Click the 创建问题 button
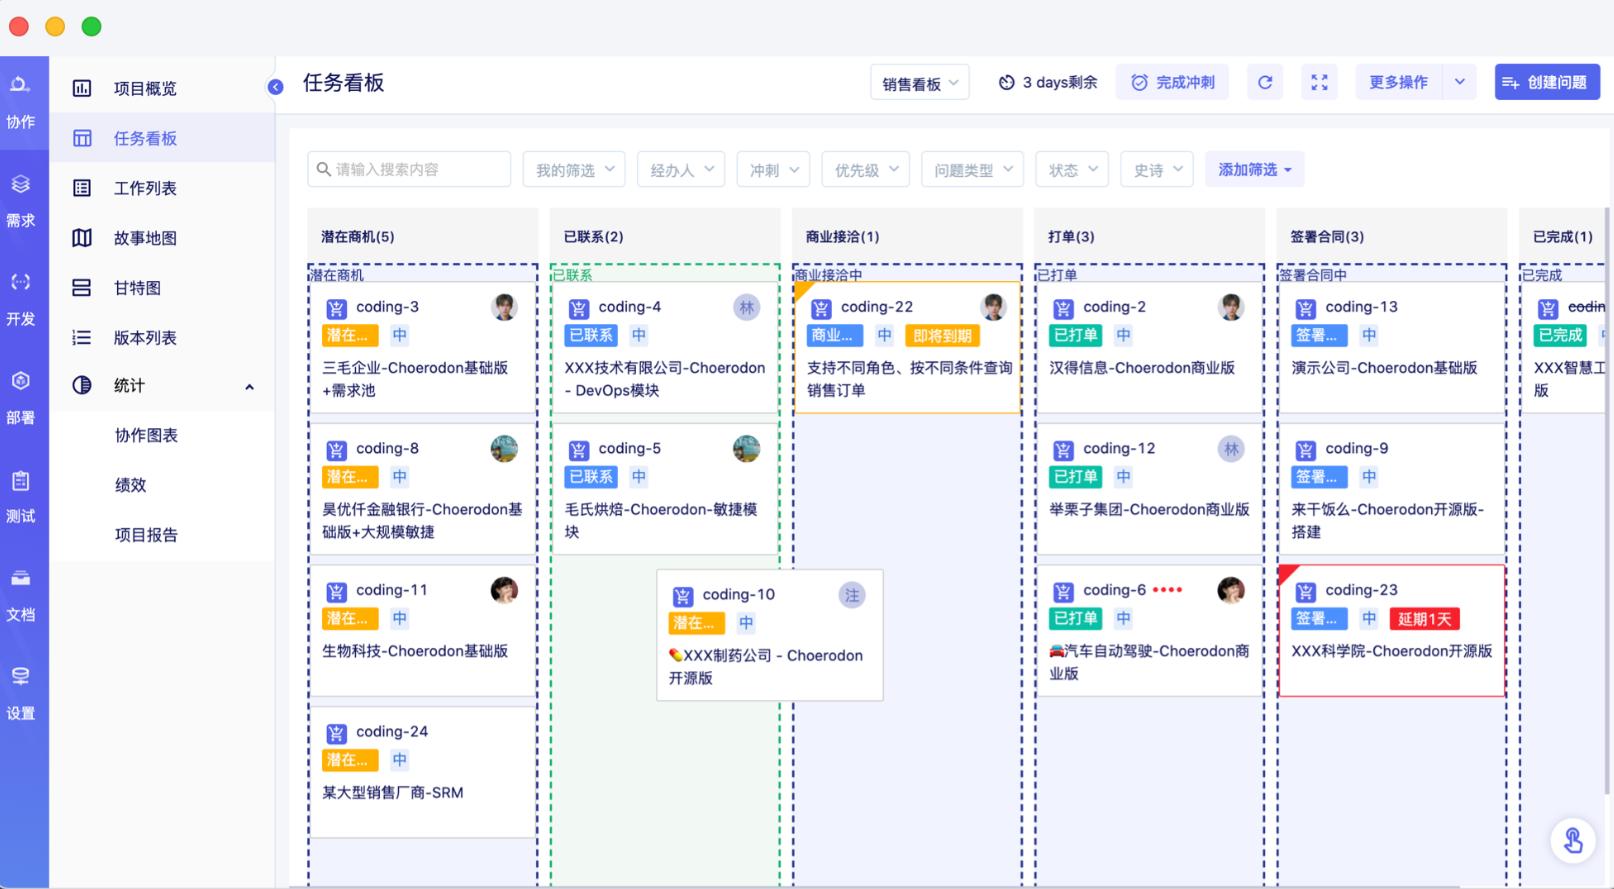The height and width of the screenshot is (889, 1614). pyautogui.click(x=1547, y=83)
